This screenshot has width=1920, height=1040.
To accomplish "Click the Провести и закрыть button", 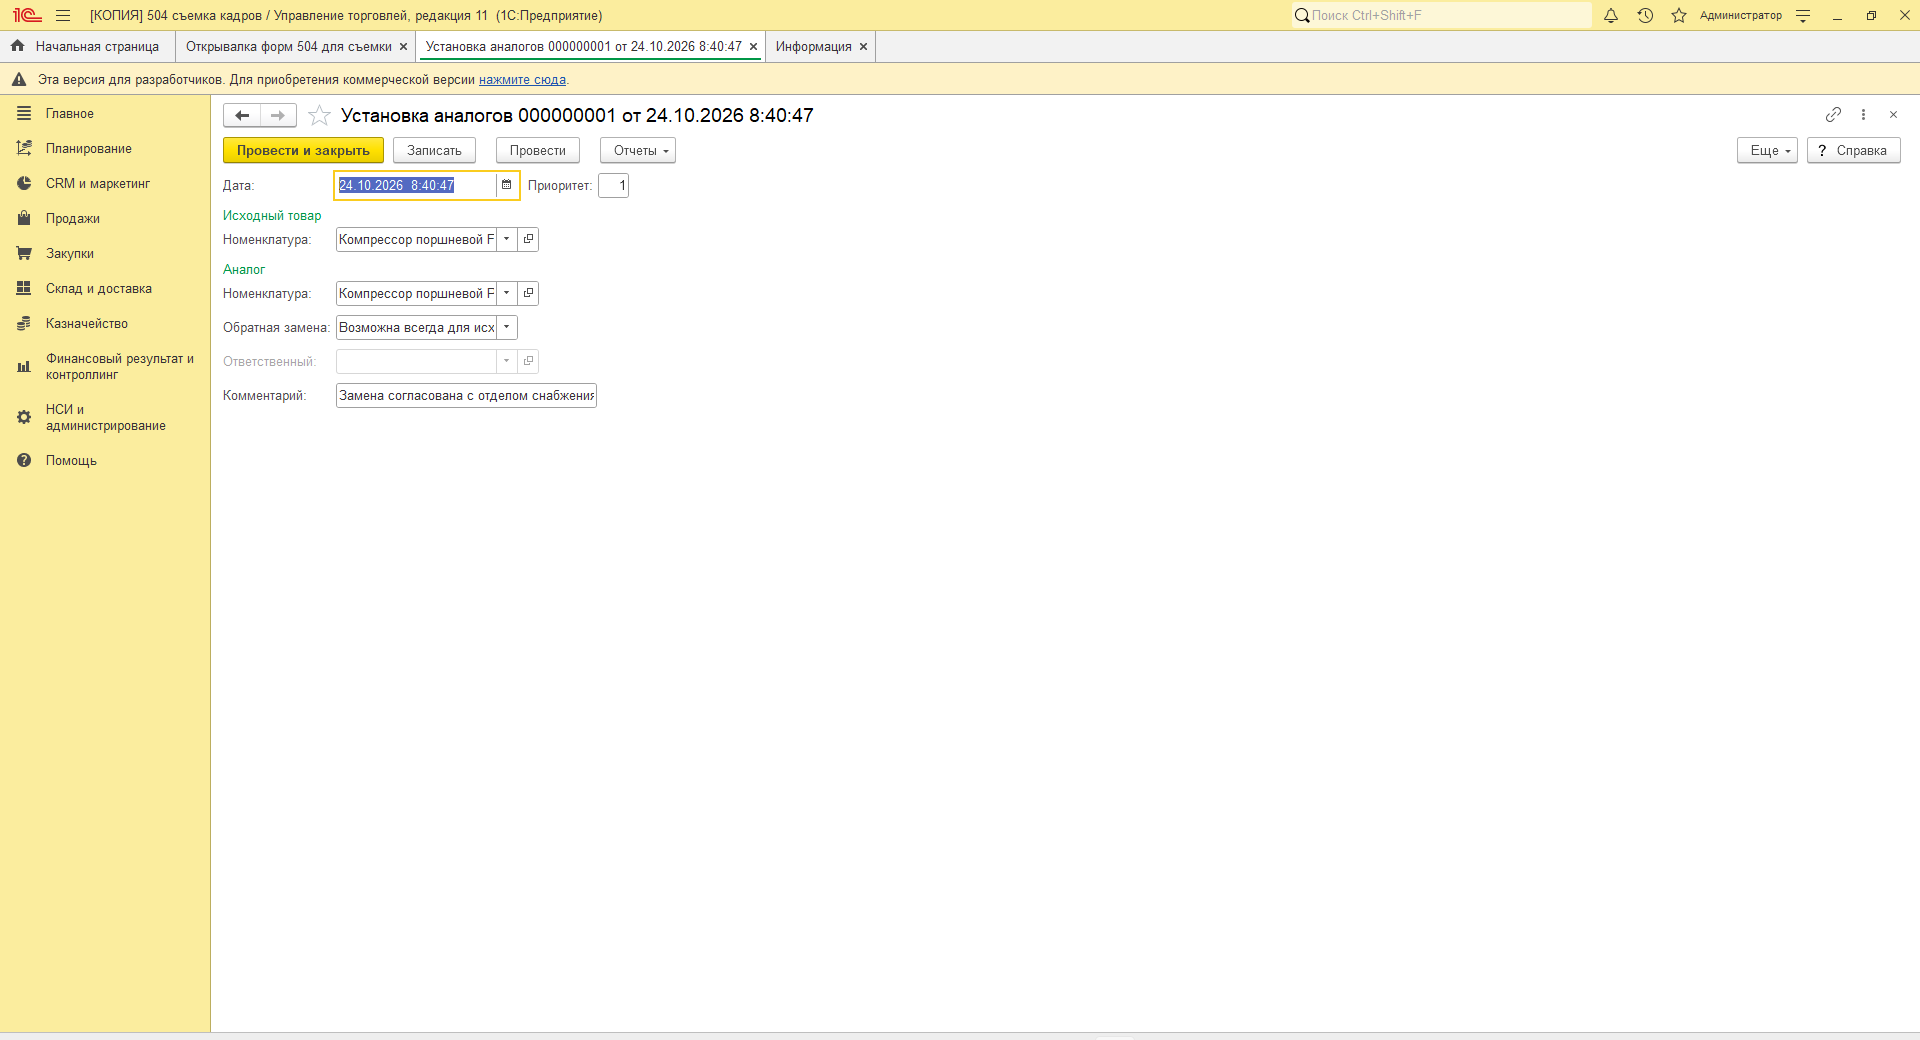I will pyautogui.click(x=303, y=150).
